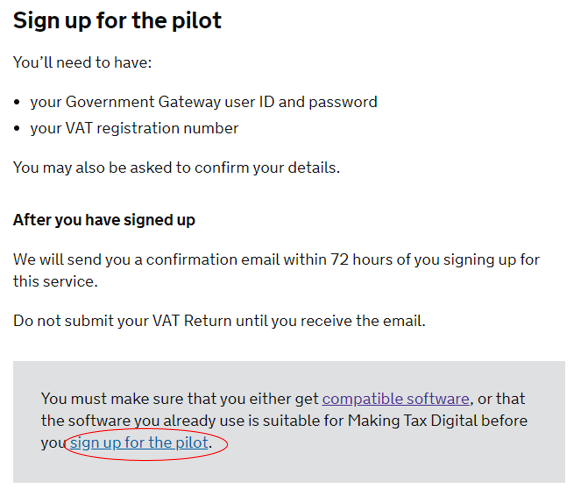This screenshot has width=577, height=501.
Task: Select the VAT registration number bullet item
Action: (134, 128)
